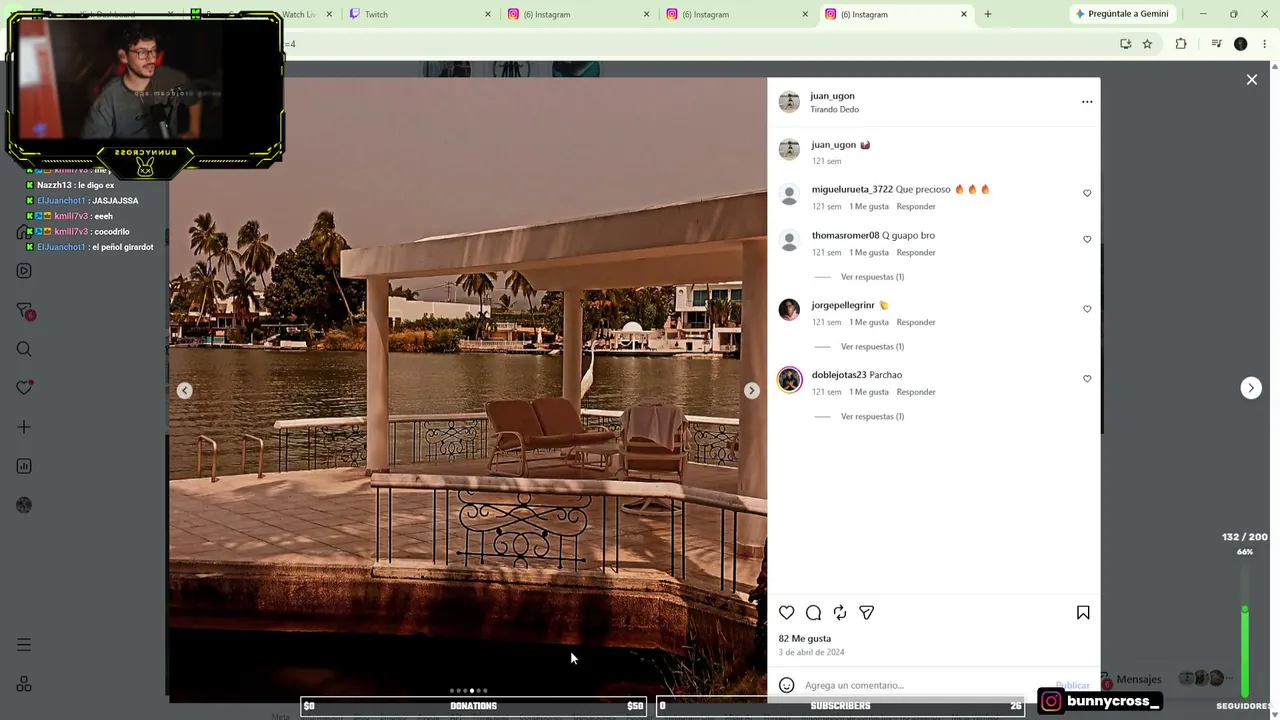Click the install app icon in the address bar
1280x720 pixels.
1126,44
